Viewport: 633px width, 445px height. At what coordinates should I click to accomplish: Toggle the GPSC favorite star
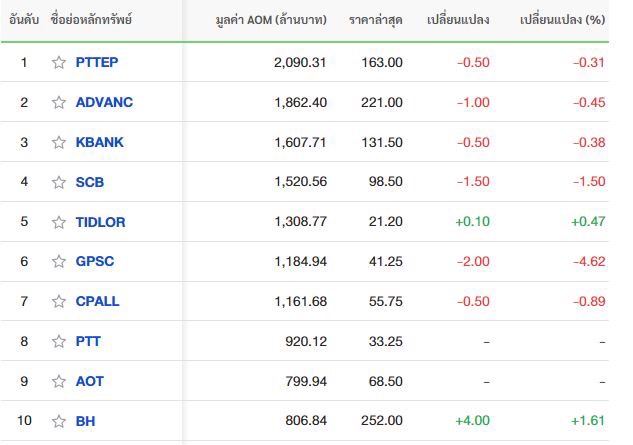coord(59,261)
